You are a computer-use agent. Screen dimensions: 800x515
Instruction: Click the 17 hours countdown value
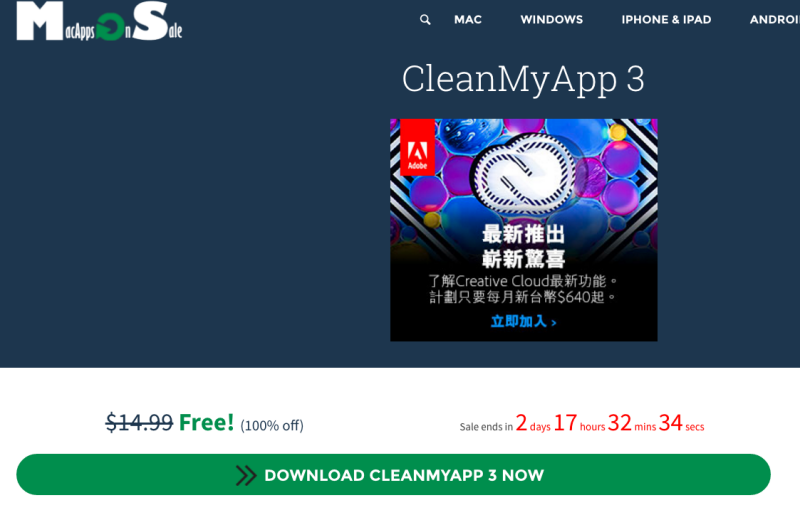[580, 423]
